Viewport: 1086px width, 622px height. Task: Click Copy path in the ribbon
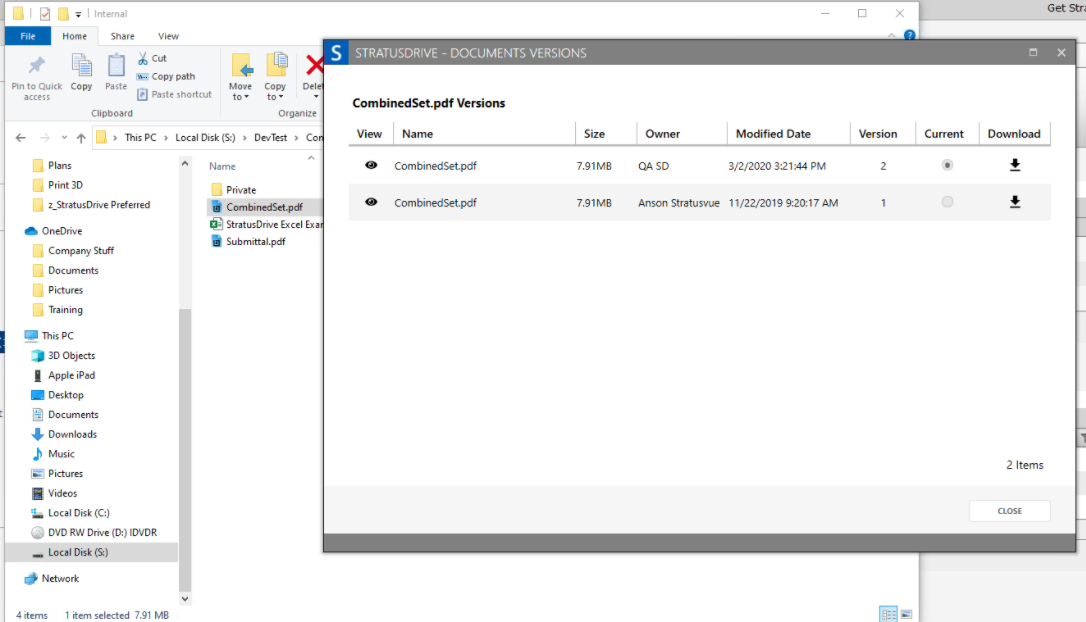click(x=166, y=76)
